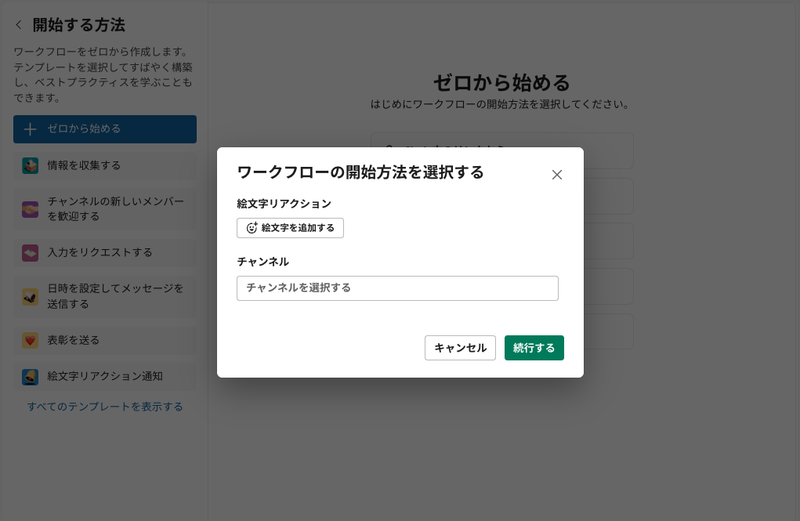The width and height of the screenshot is (800, 521).
Task: Go back using the arrow beside 開始する方法
Action: (x=19, y=24)
